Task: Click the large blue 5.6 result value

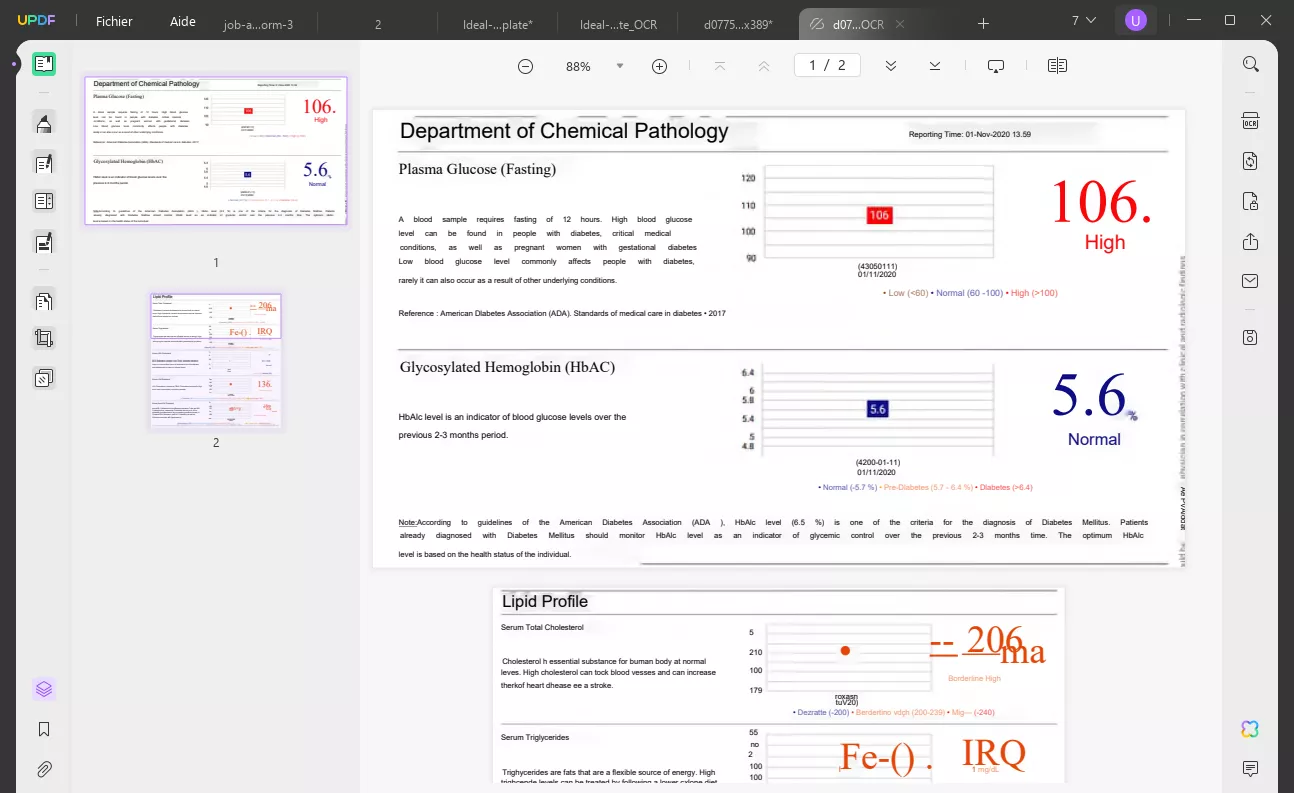Action: (x=1088, y=395)
